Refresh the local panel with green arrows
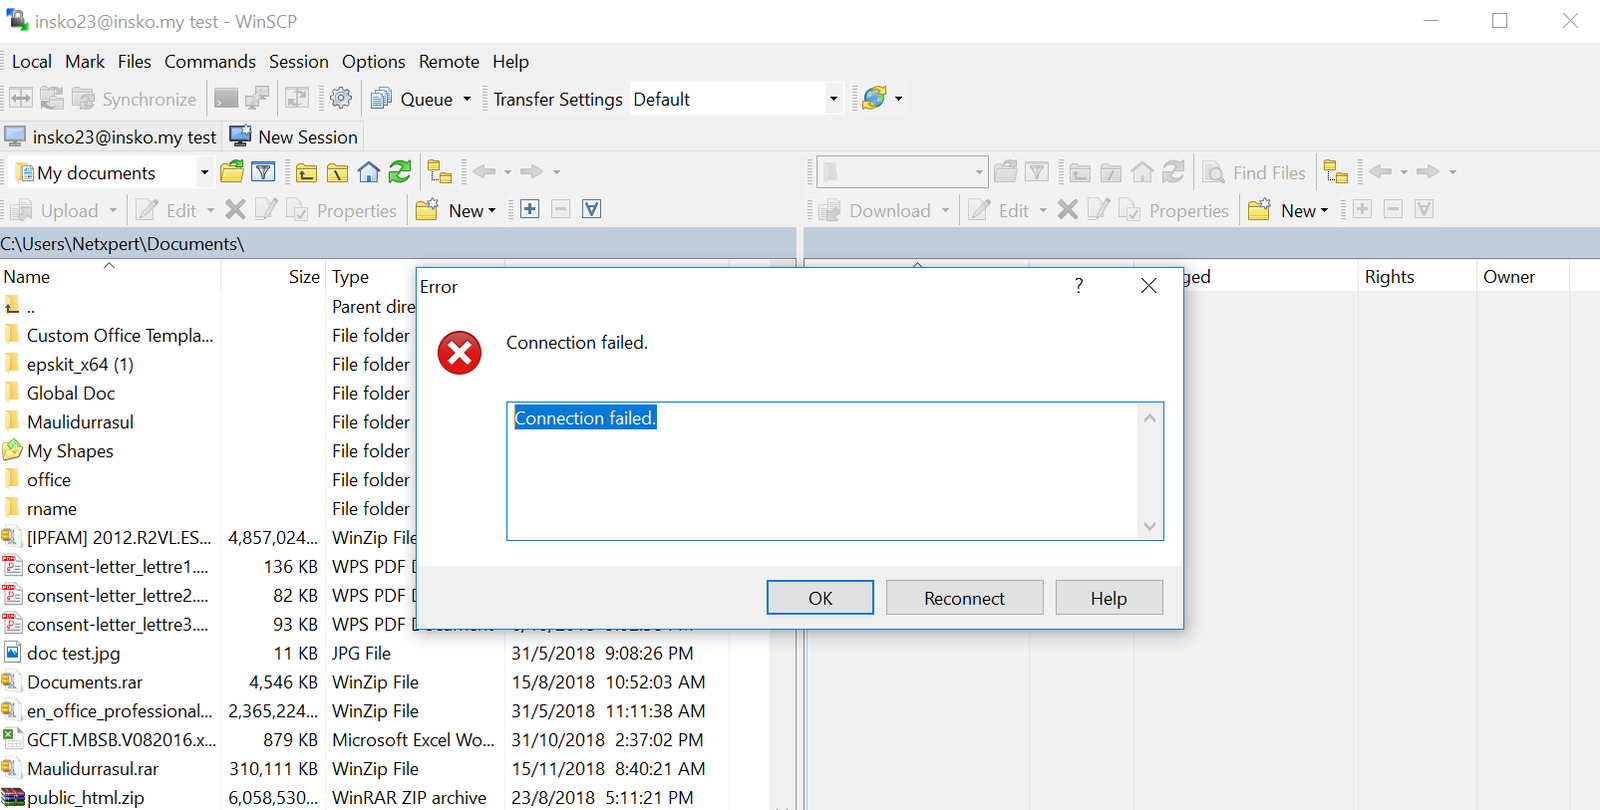Image resolution: width=1600 pixels, height=810 pixels. (x=400, y=172)
